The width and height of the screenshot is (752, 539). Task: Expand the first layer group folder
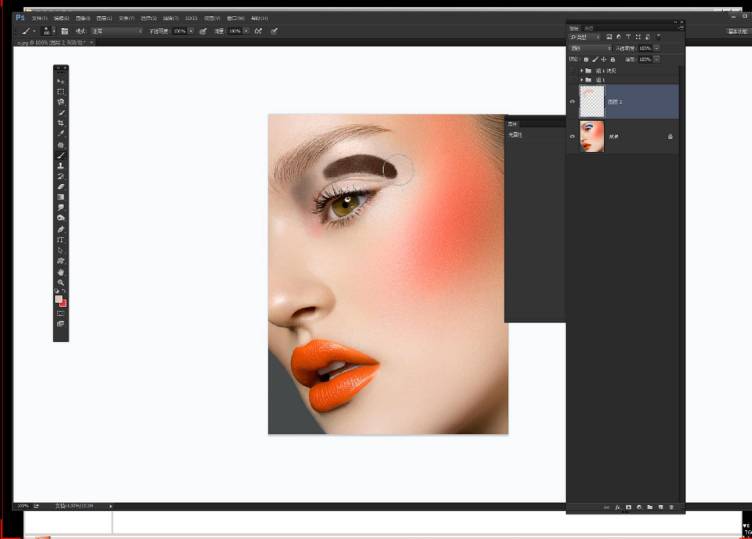[582, 71]
